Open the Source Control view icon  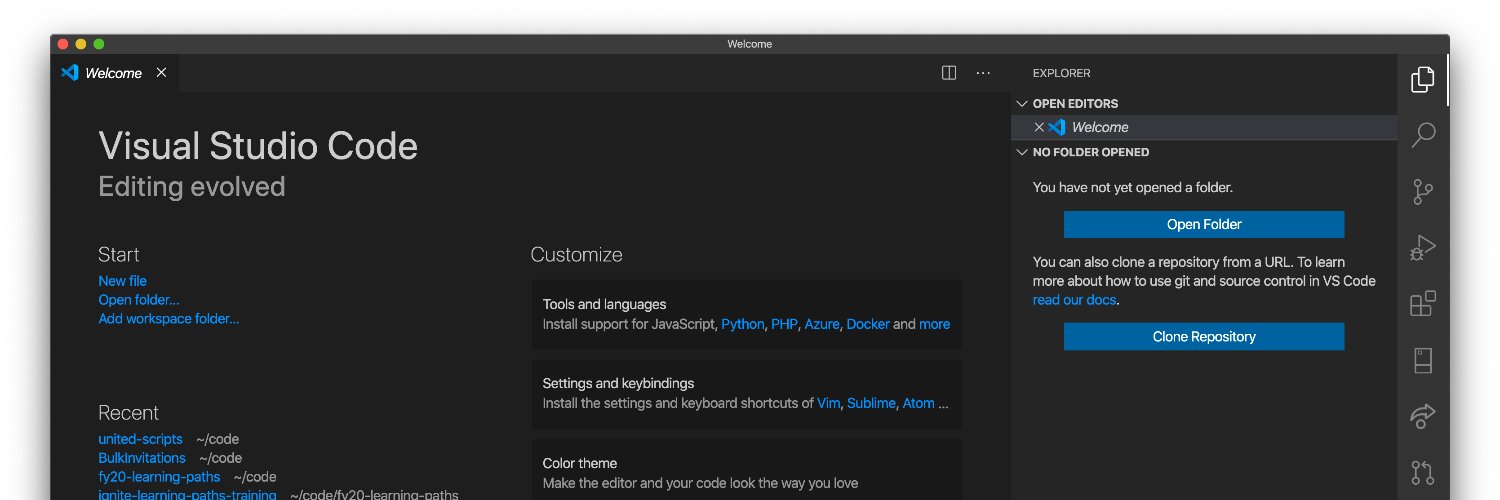pyautogui.click(x=1422, y=191)
